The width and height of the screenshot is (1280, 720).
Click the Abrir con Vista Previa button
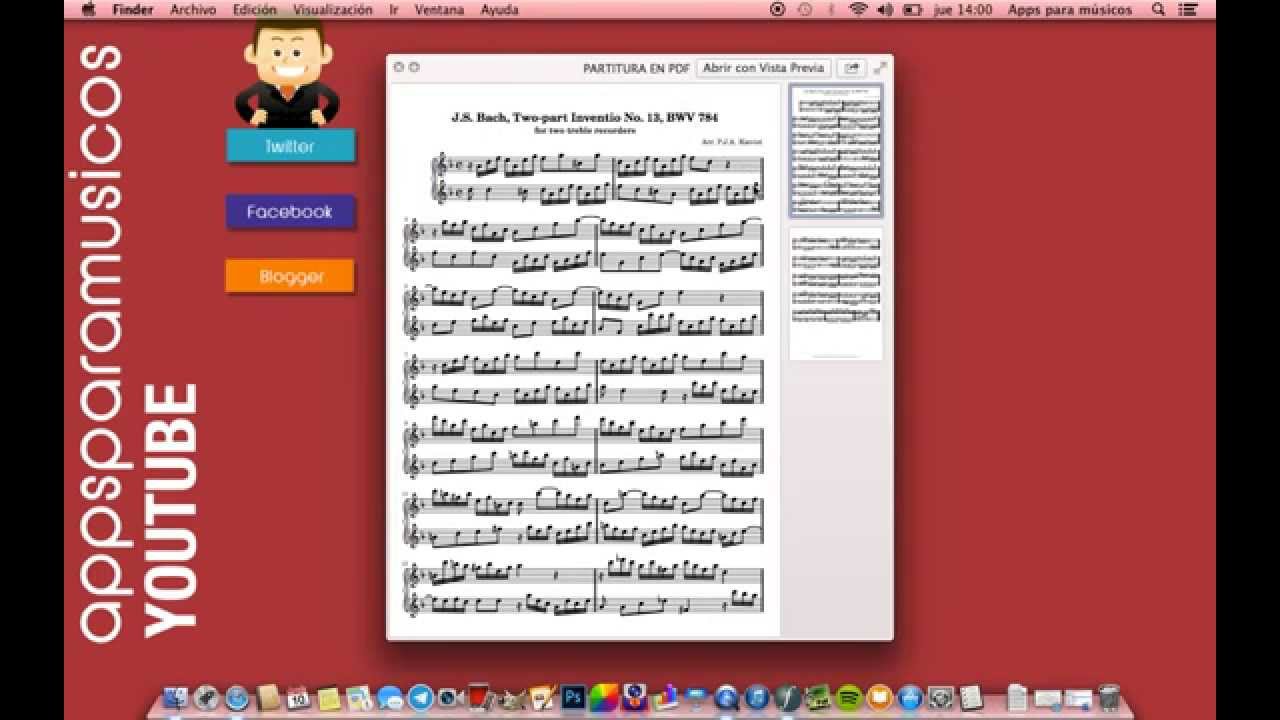pos(763,68)
